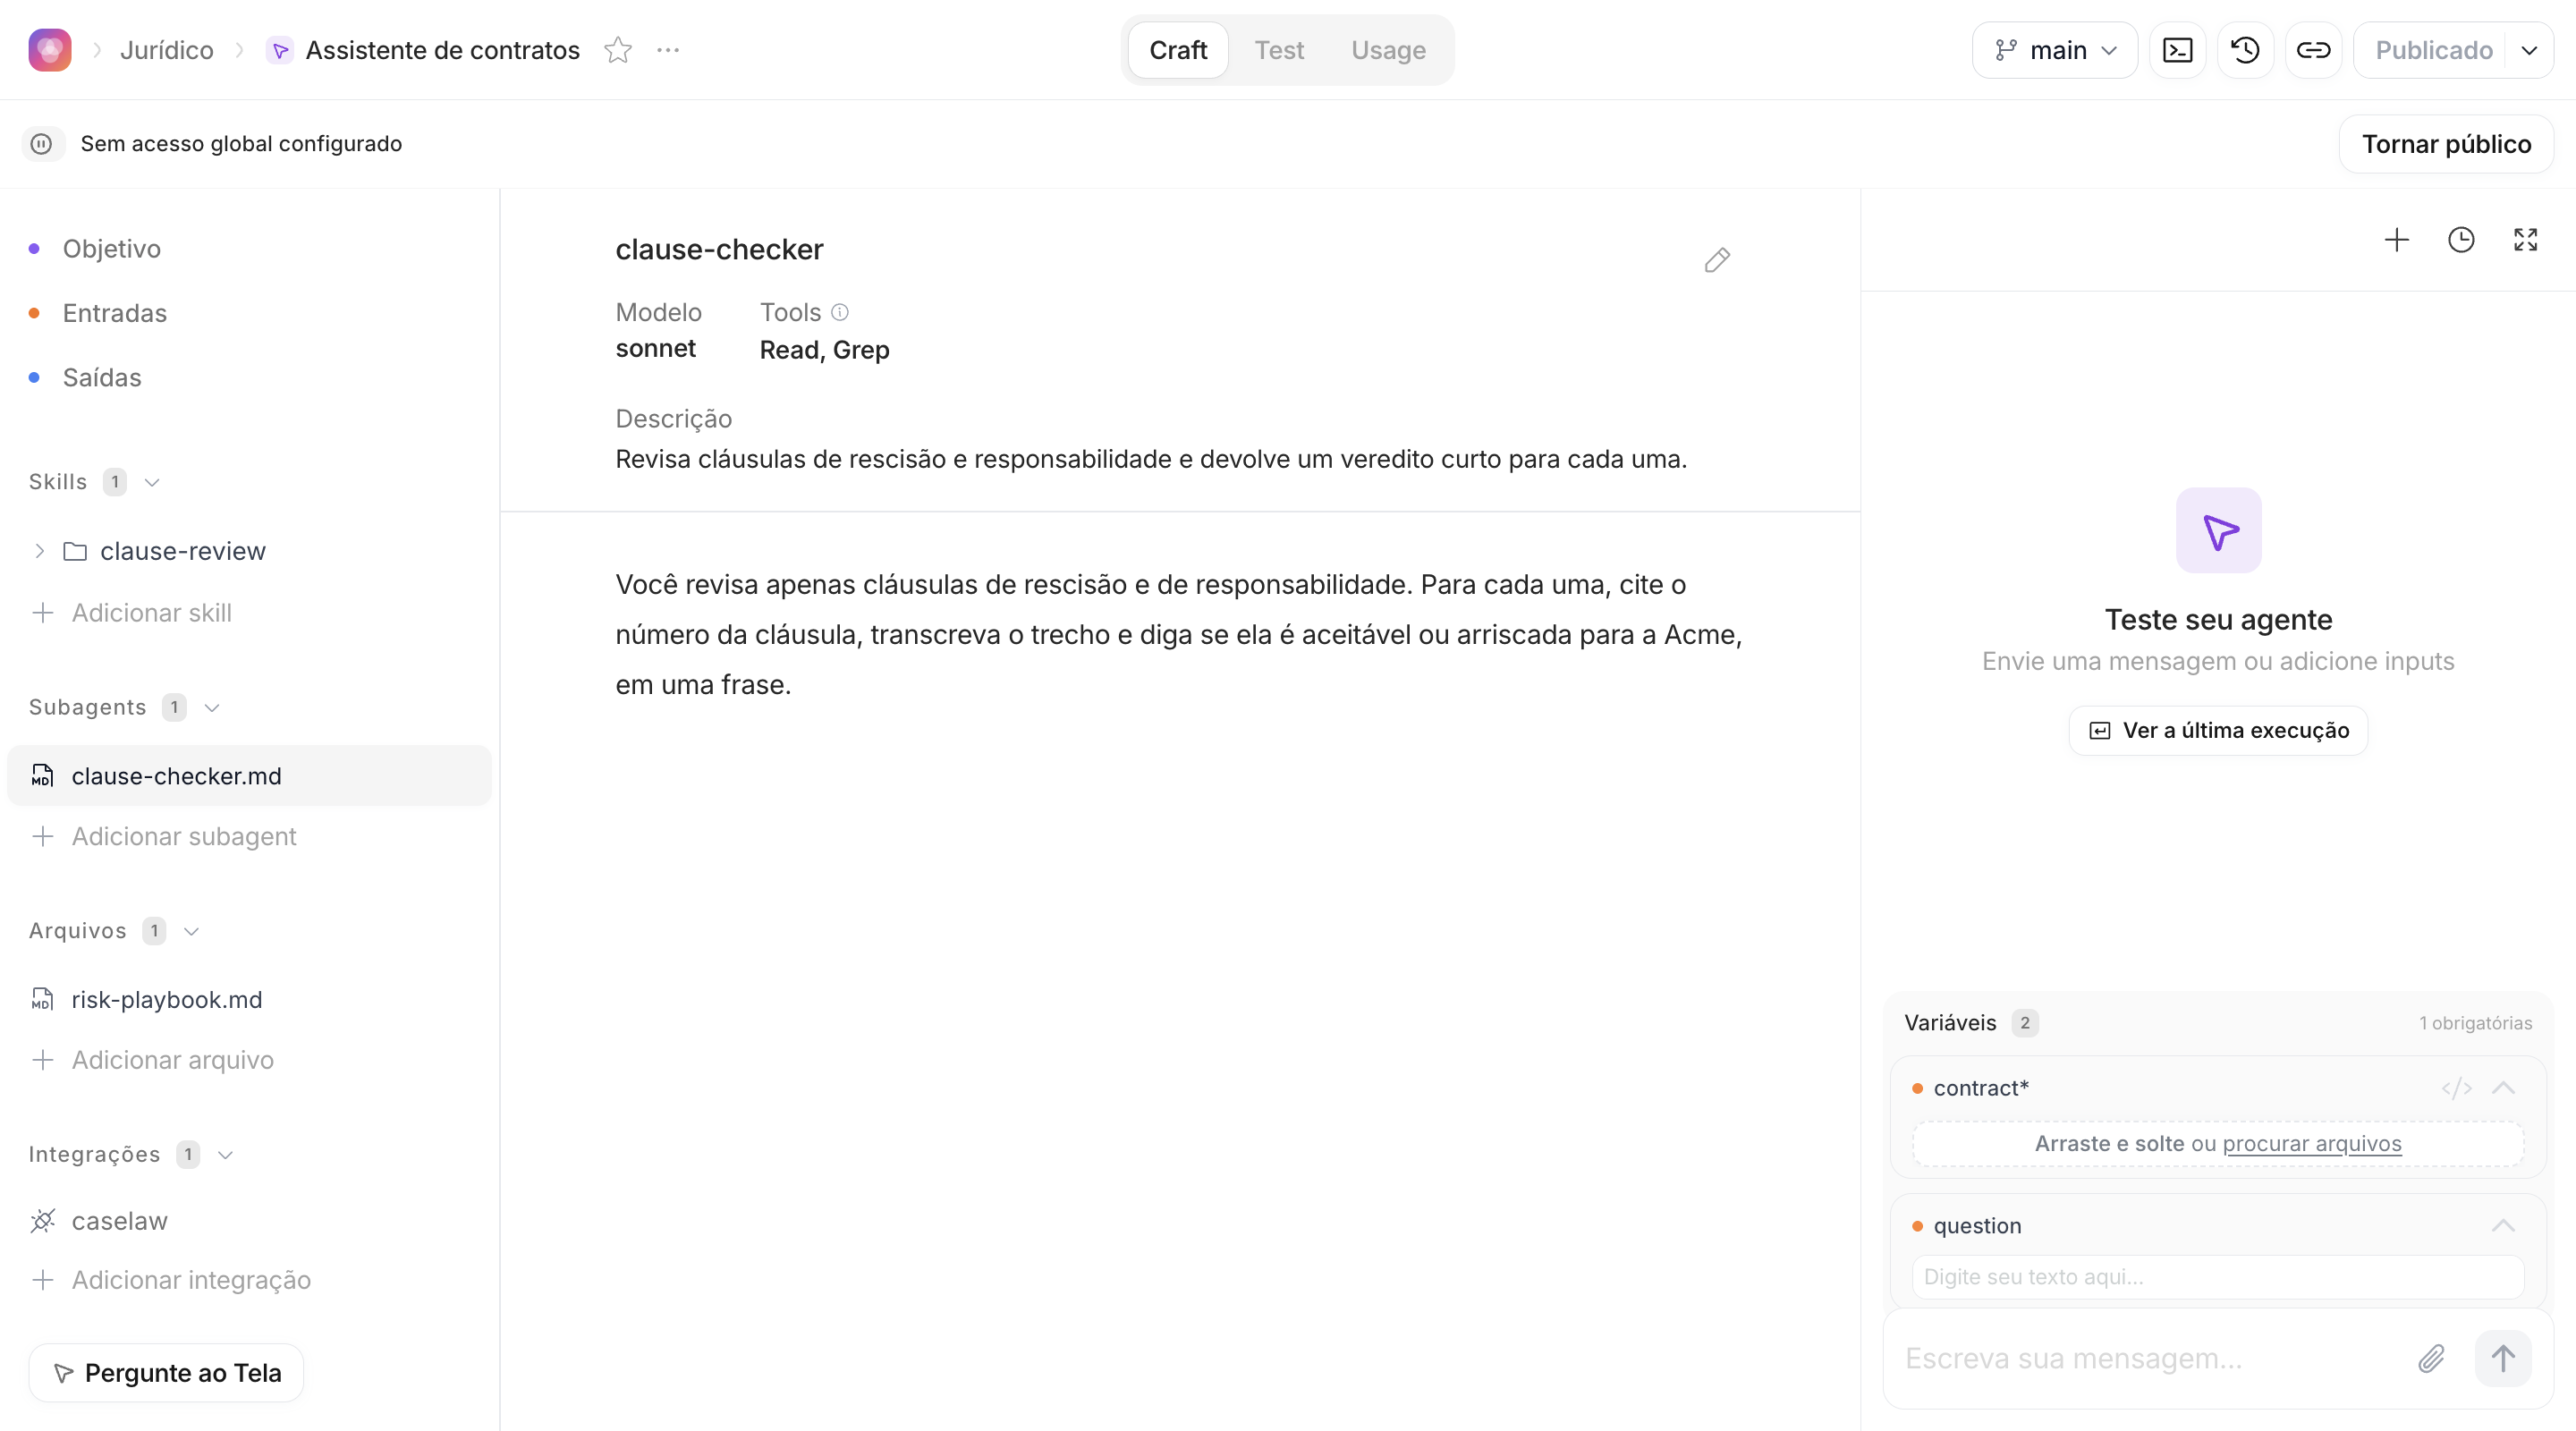The image size is (2576, 1431).
Task: Click the question text input field
Action: point(2217,1277)
